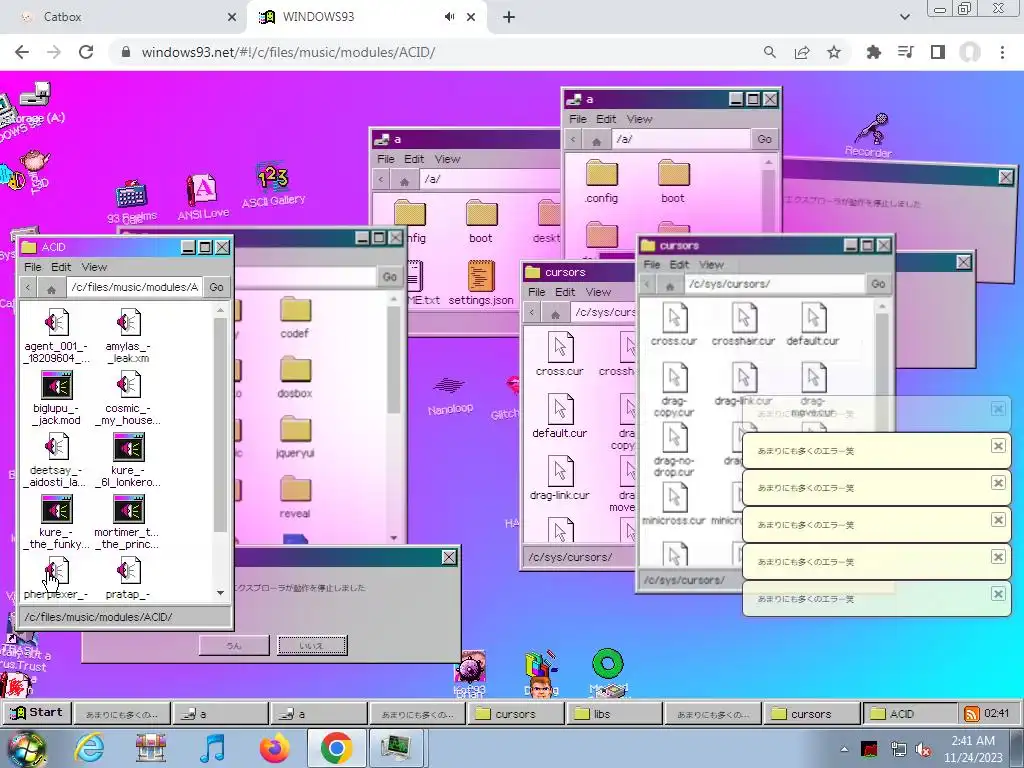Click Go button in the ACID window
Viewport: 1024px width, 768px height.
point(216,287)
